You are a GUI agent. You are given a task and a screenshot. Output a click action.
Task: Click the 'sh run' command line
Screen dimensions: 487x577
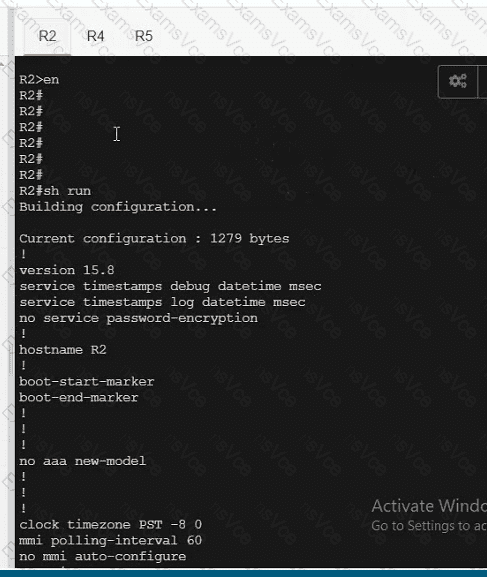55,191
